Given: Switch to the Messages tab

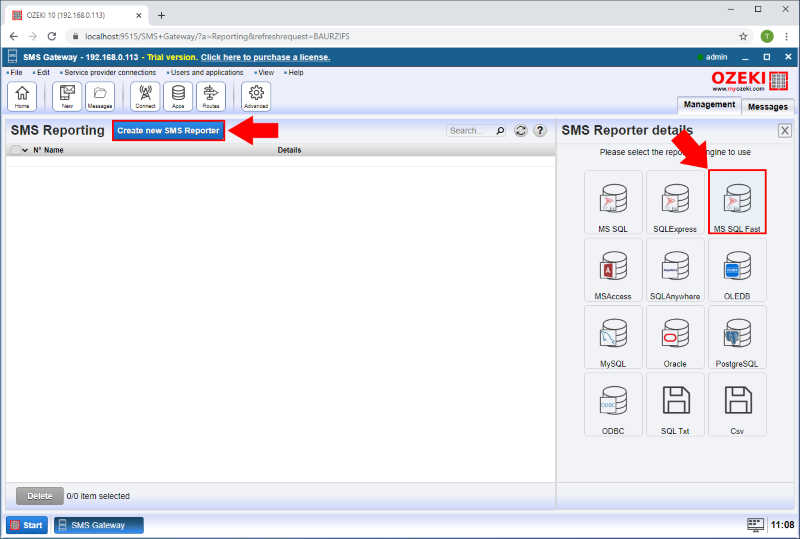Looking at the screenshot, I should click(x=767, y=107).
